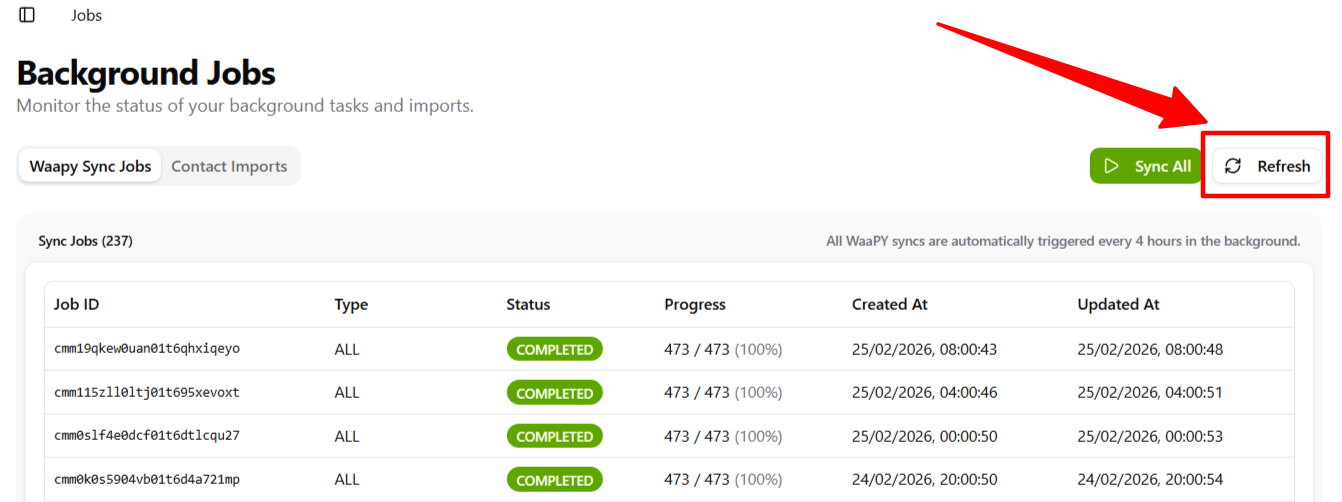Select job ID cmm115zll0ltj01t695xevoxt

point(147,392)
